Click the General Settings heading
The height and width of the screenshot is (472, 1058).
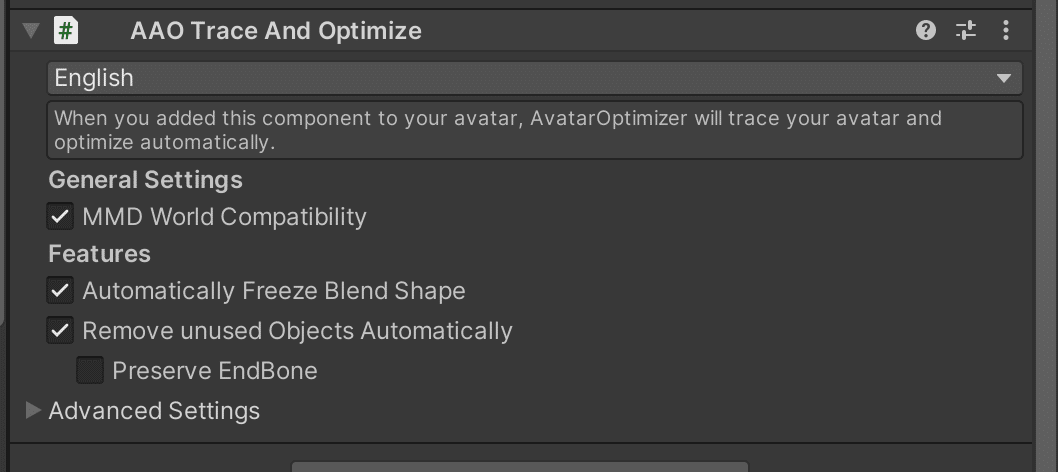(146, 180)
